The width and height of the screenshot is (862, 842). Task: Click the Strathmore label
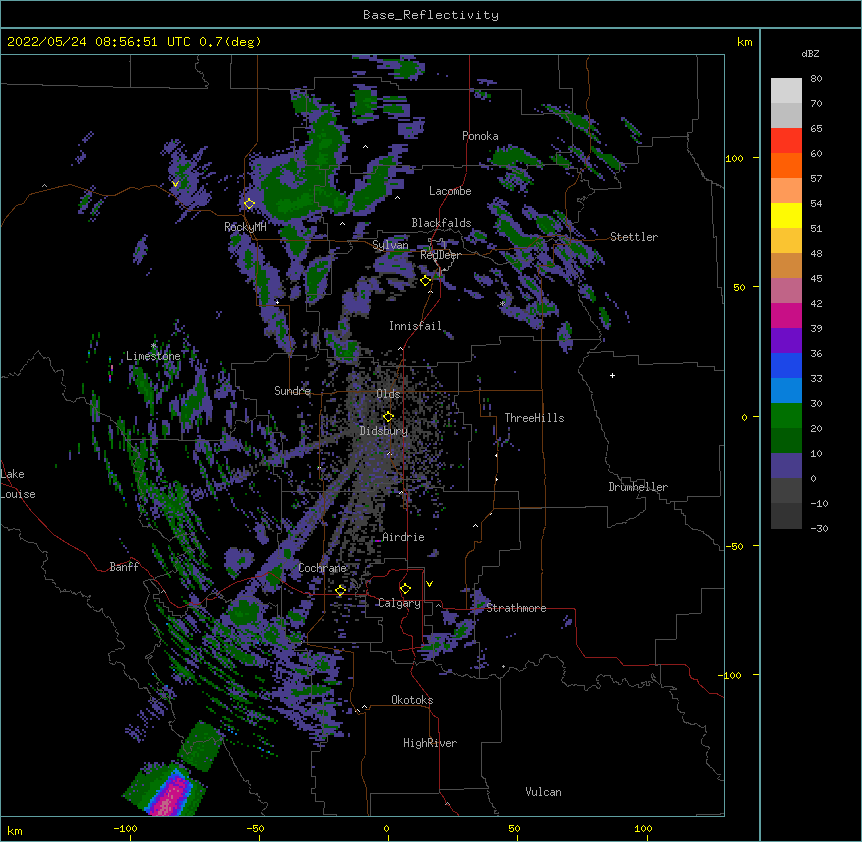516,608
